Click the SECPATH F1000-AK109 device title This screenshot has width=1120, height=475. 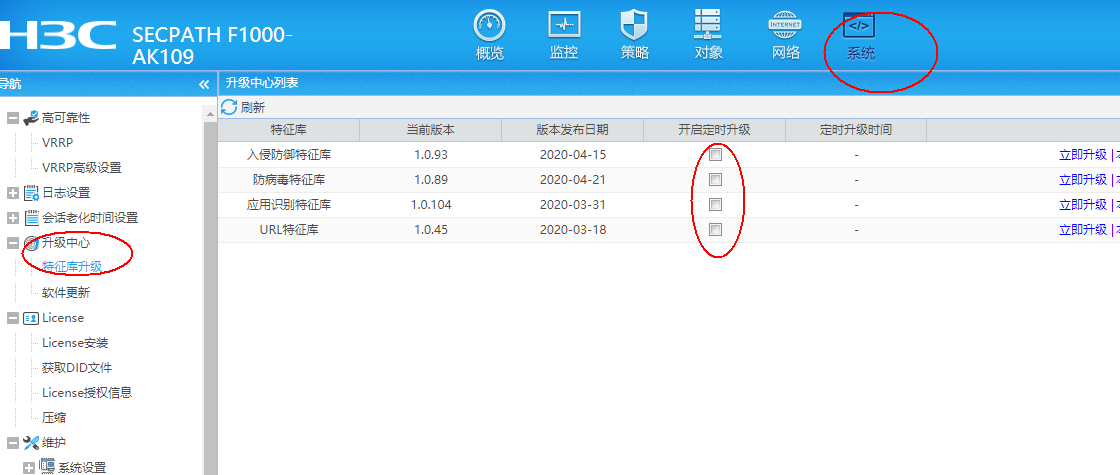pyautogui.click(x=213, y=45)
